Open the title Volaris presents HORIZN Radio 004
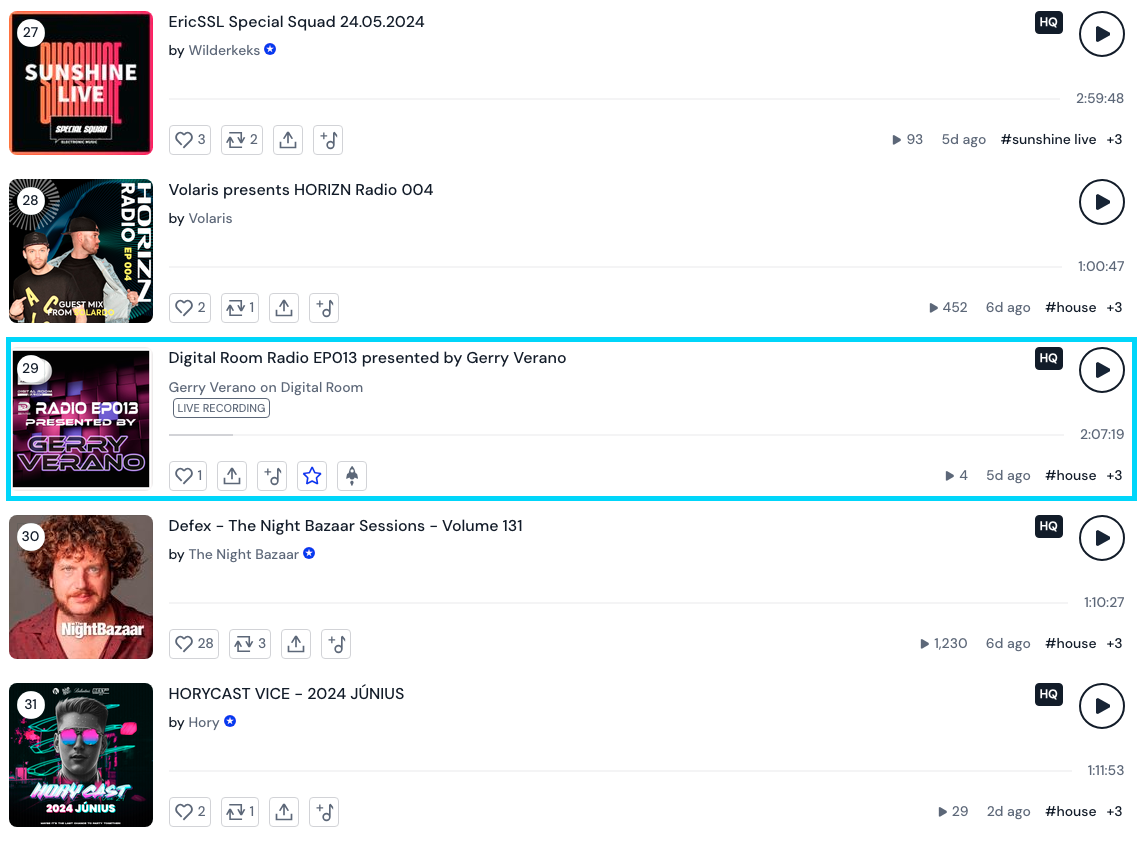This screenshot has height=844, width=1144. point(301,190)
